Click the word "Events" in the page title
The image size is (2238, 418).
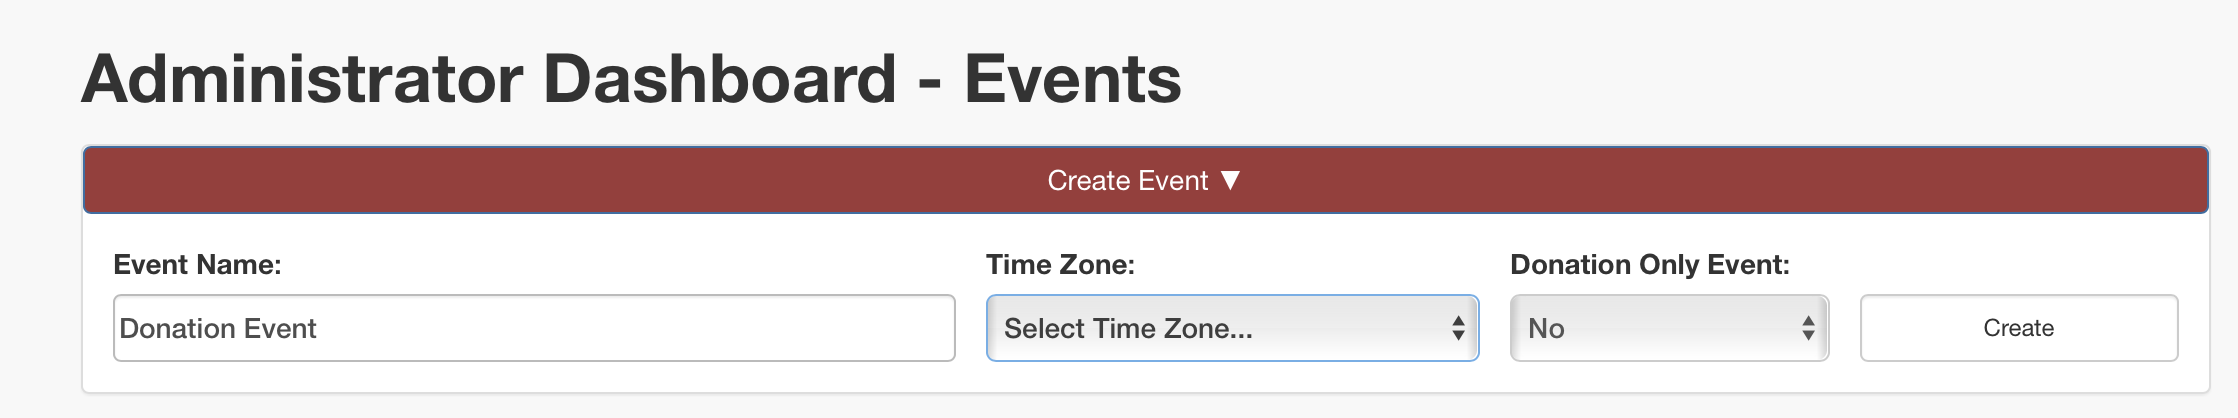[1072, 80]
